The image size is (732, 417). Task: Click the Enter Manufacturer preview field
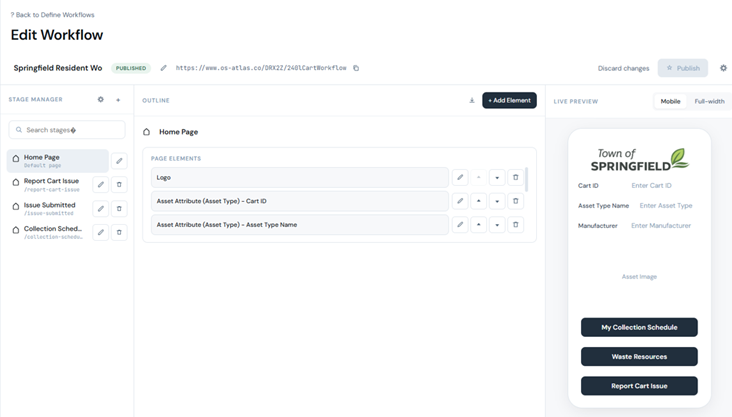pos(661,226)
